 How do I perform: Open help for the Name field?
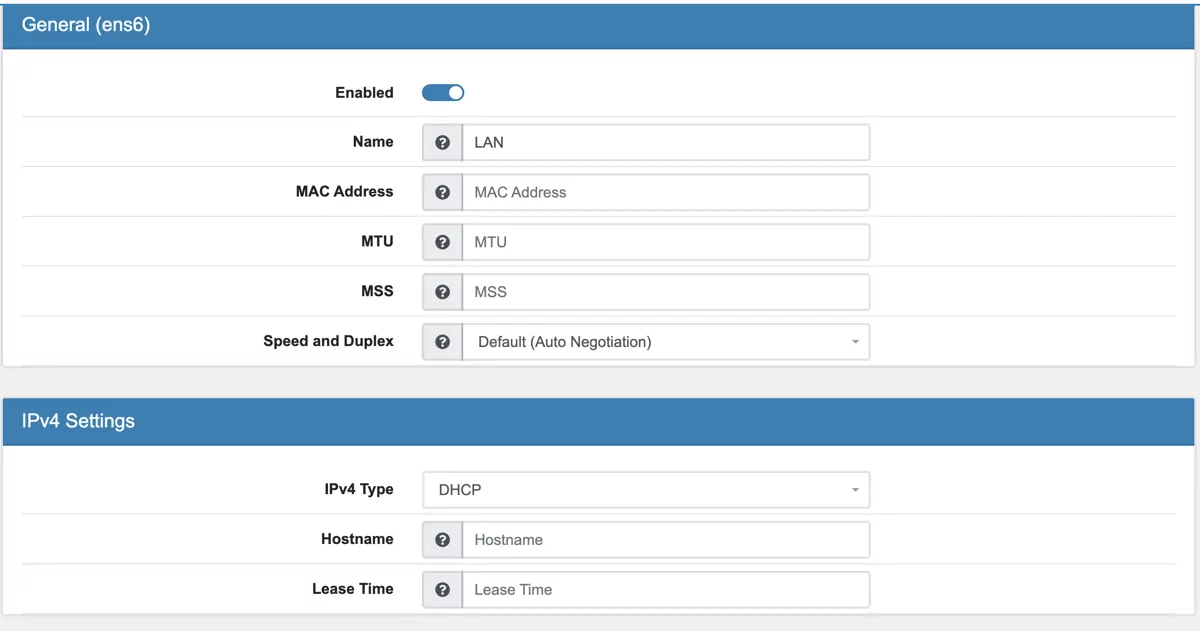pyautogui.click(x=441, y=142)
